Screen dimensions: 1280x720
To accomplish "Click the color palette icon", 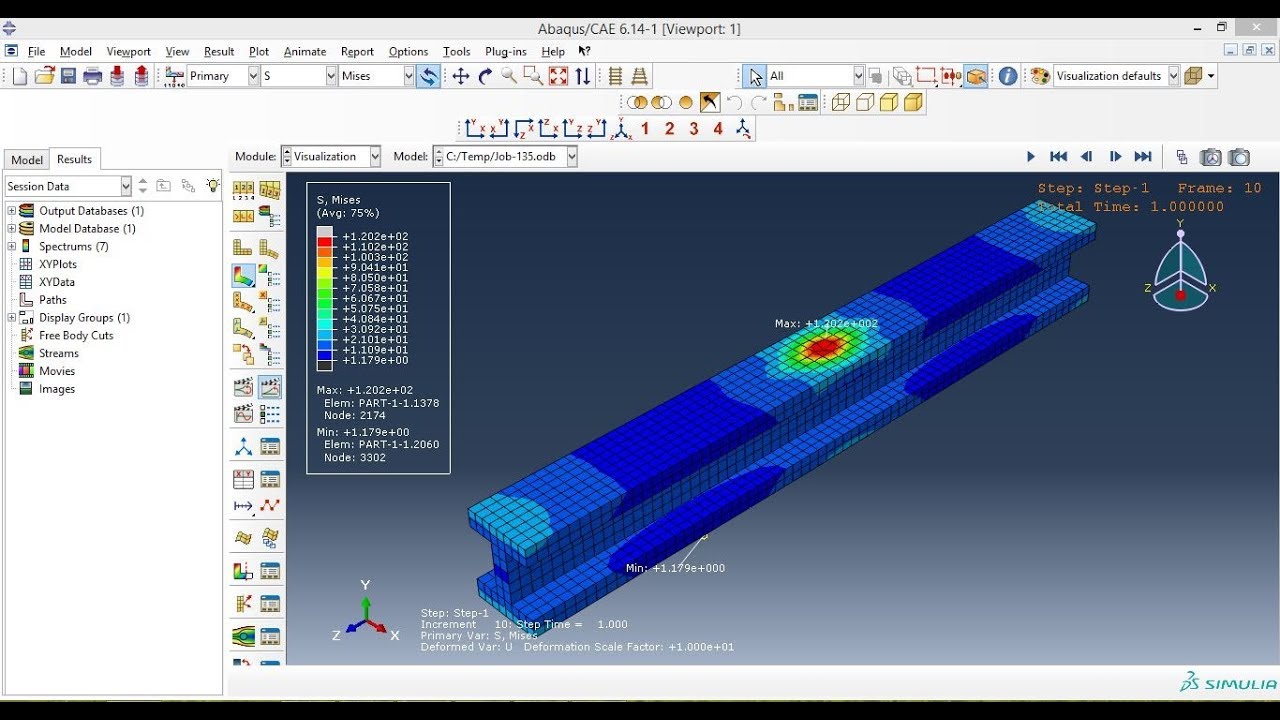I will [1040, 76].
